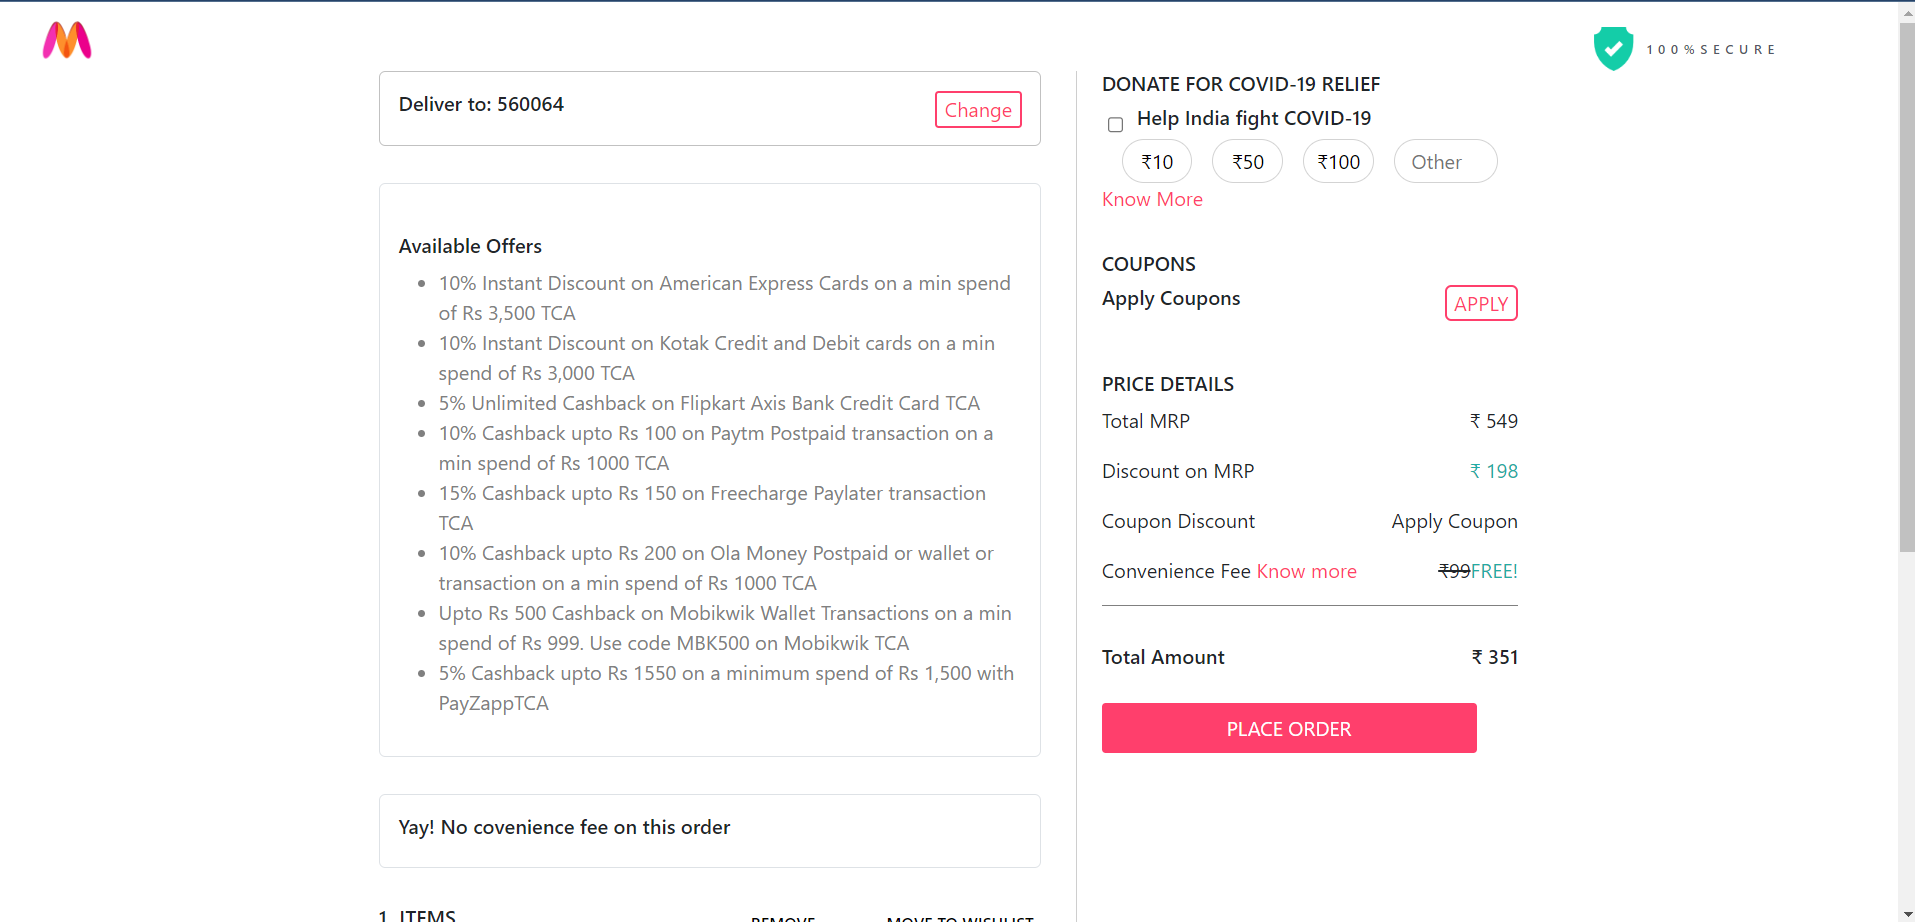
Task: Enable the Help India fight COVID-19 checkbox
Action: pos(1114,124)
